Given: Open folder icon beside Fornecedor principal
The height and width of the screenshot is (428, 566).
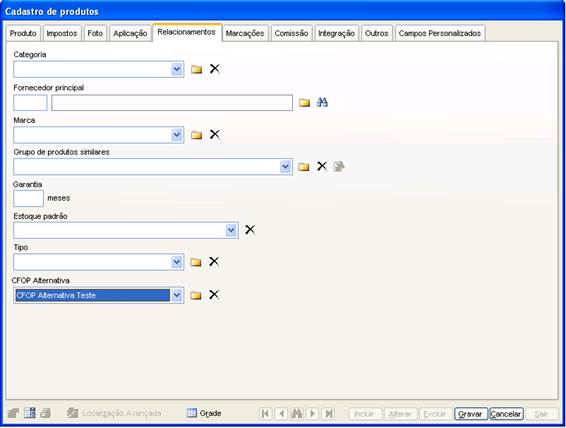Looking at the screenshot, I should coord(304,103).
